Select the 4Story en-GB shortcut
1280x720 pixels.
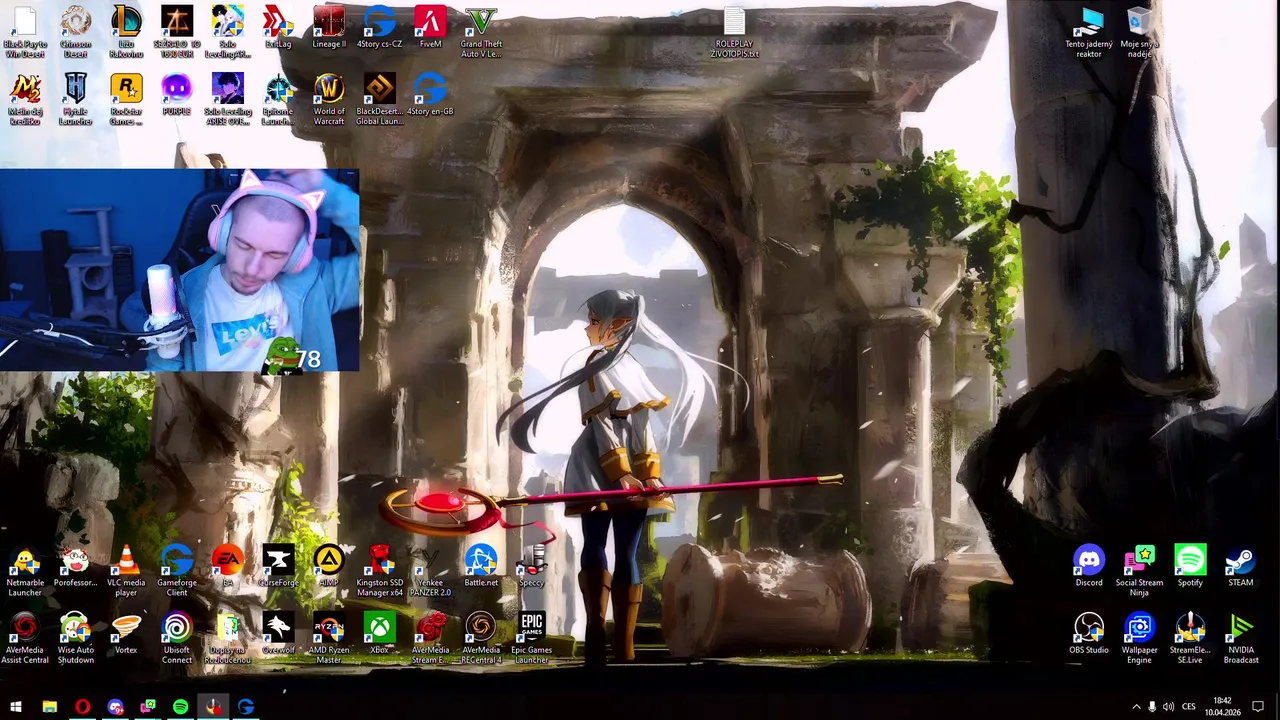430,94
